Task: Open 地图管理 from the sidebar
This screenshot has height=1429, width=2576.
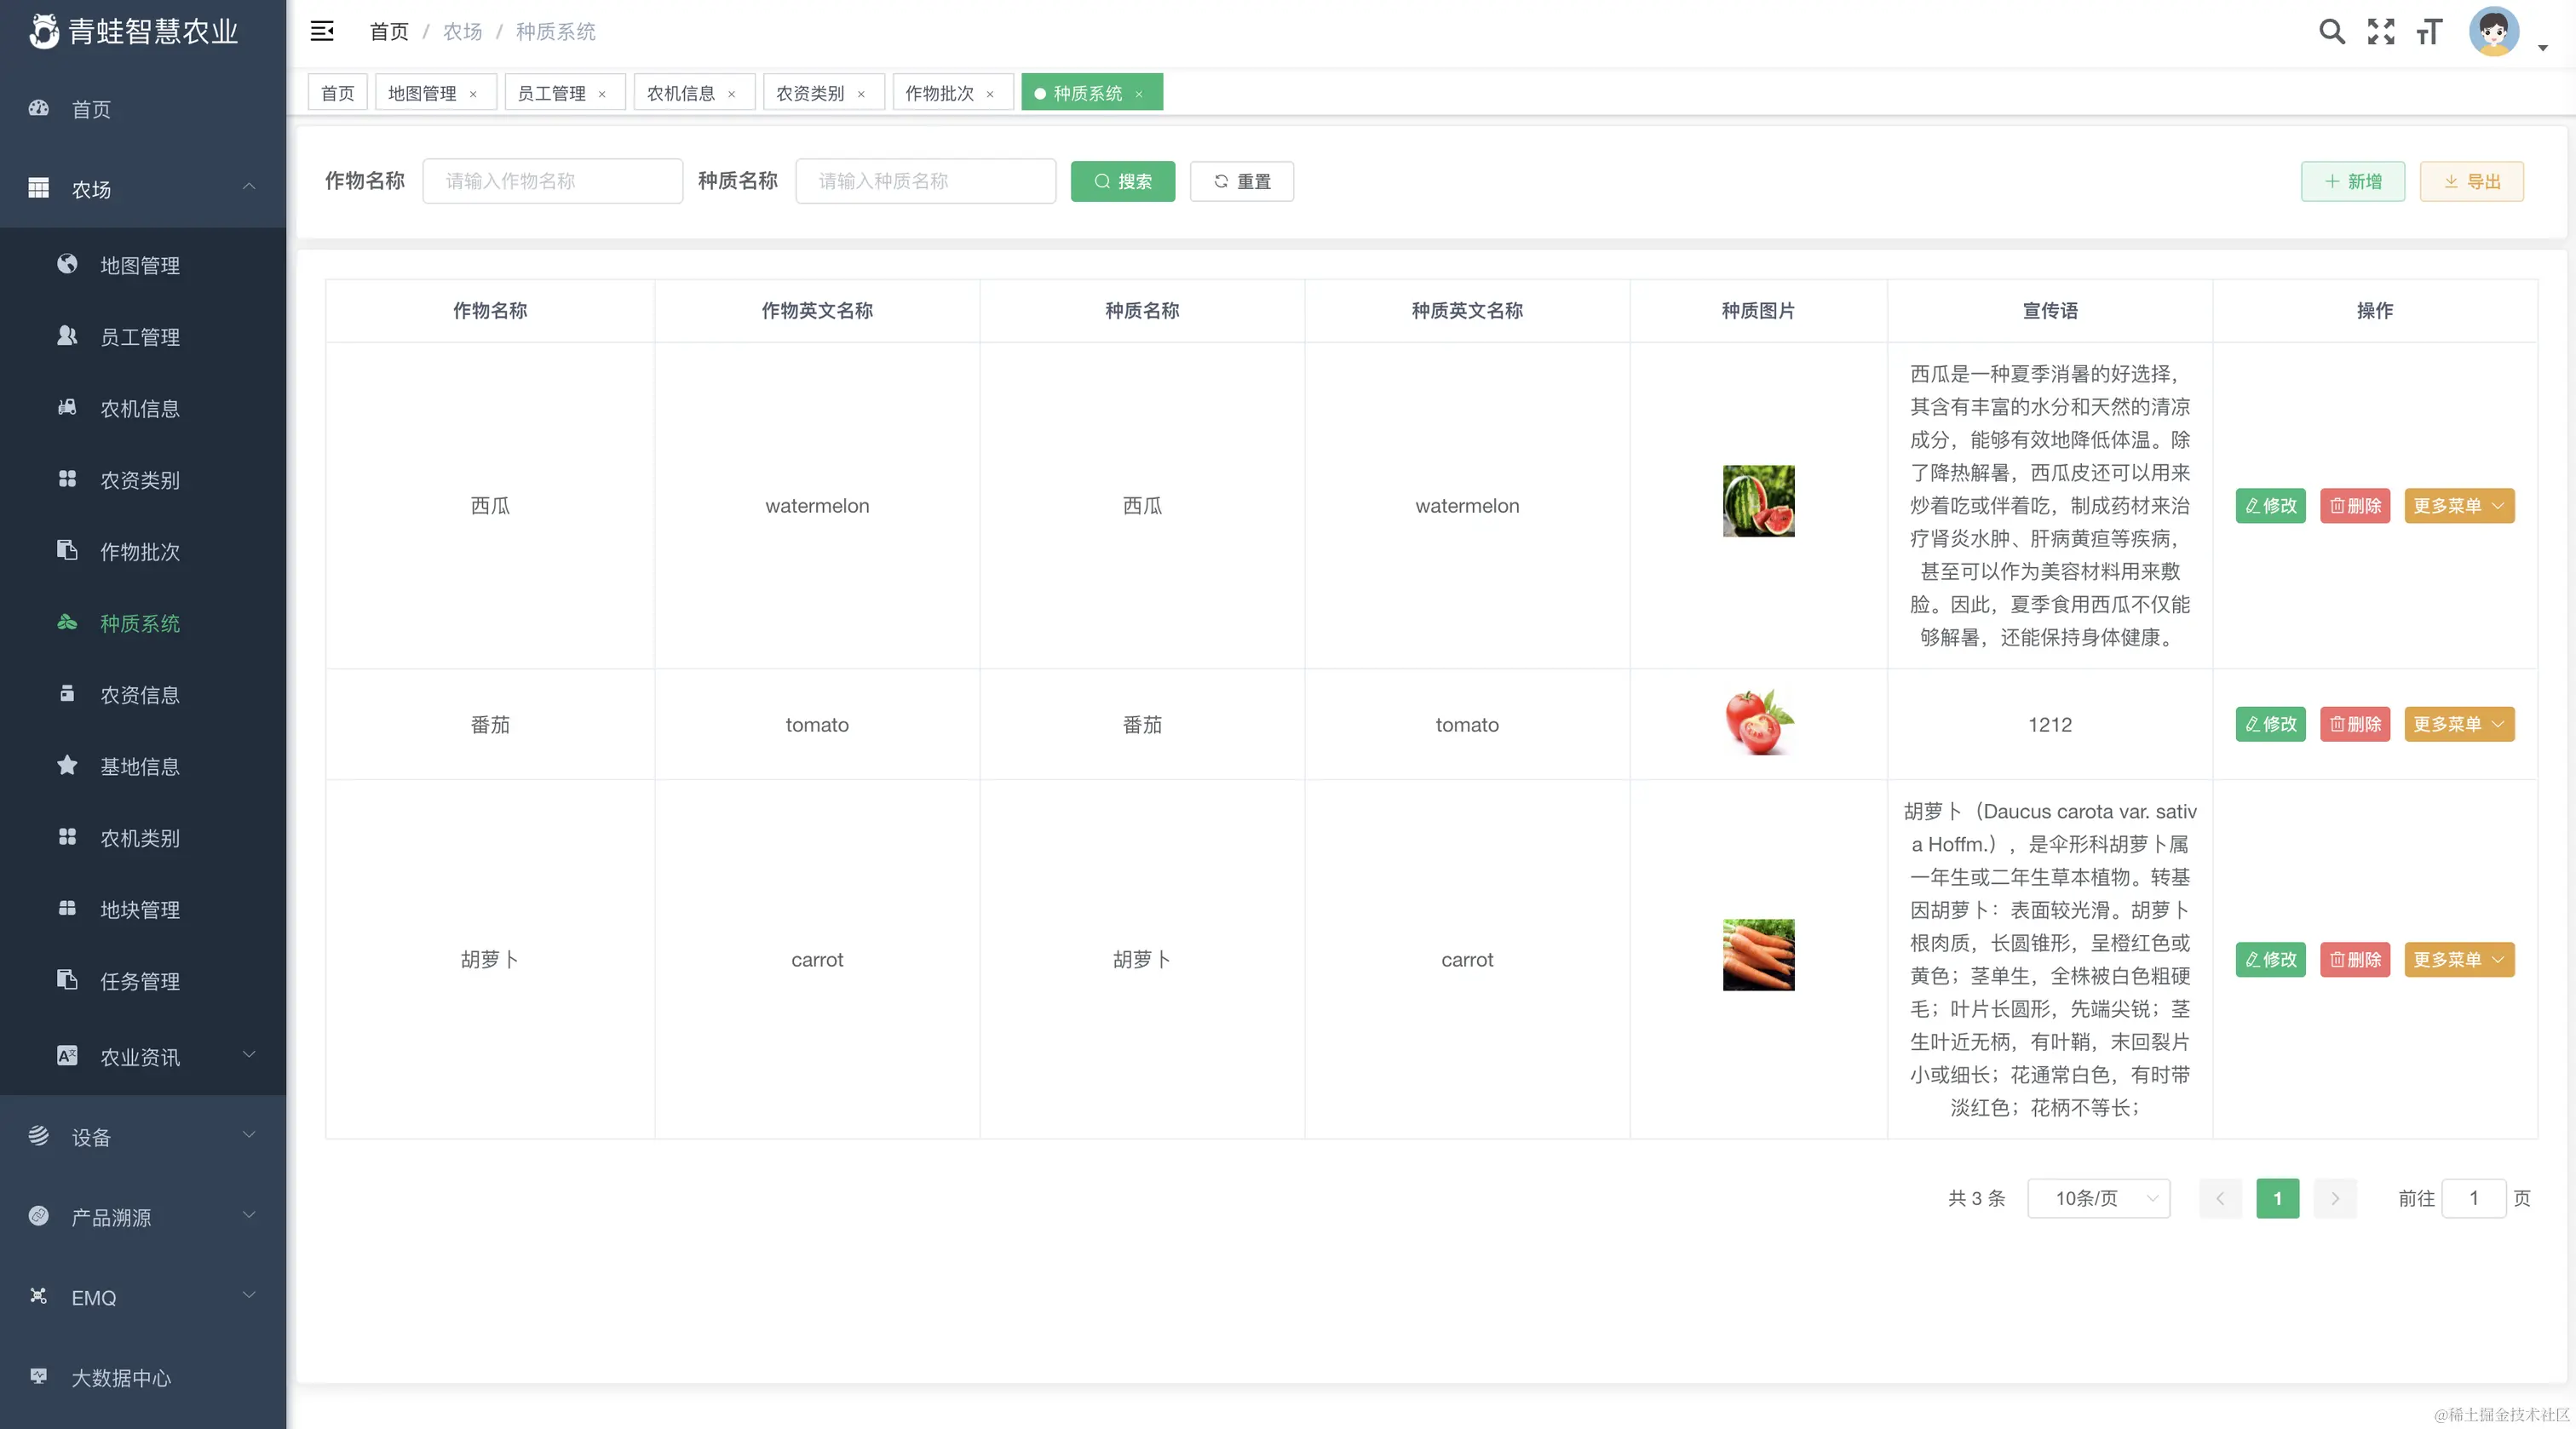Action: pyautogui.click(x=140, y=264)
